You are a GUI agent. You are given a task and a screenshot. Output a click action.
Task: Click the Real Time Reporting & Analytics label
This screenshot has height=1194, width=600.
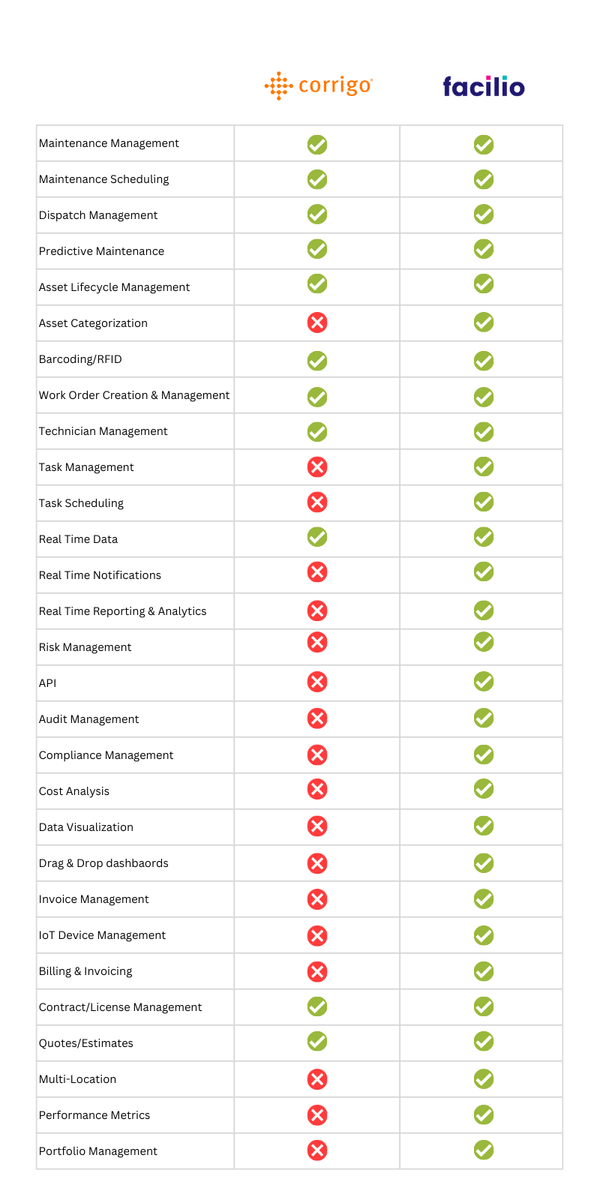tap(122, 611)
